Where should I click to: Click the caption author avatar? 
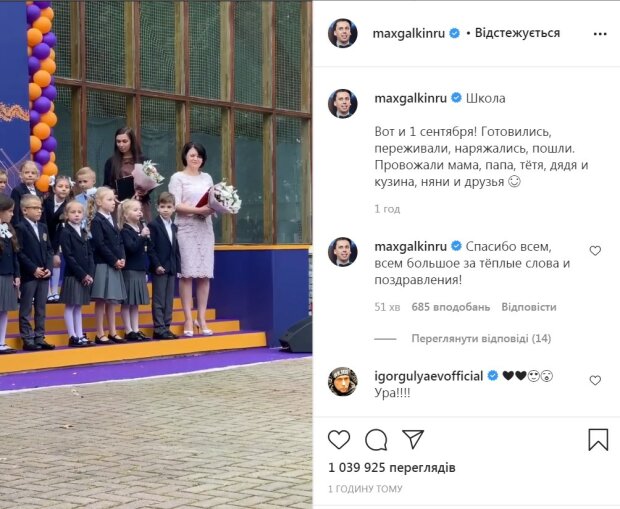343,104
